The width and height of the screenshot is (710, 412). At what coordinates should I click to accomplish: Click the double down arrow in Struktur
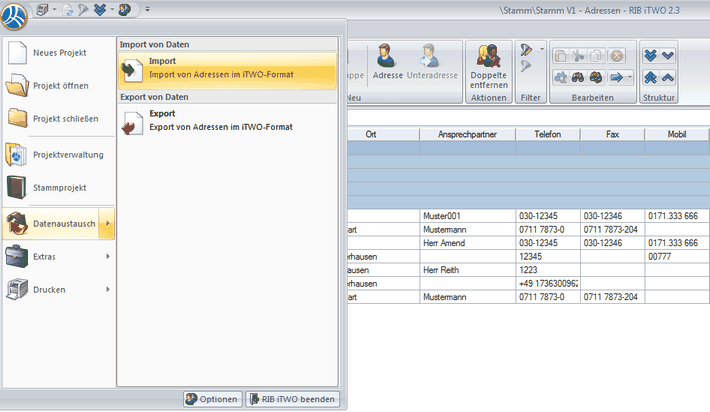click(x=651, y=55)
